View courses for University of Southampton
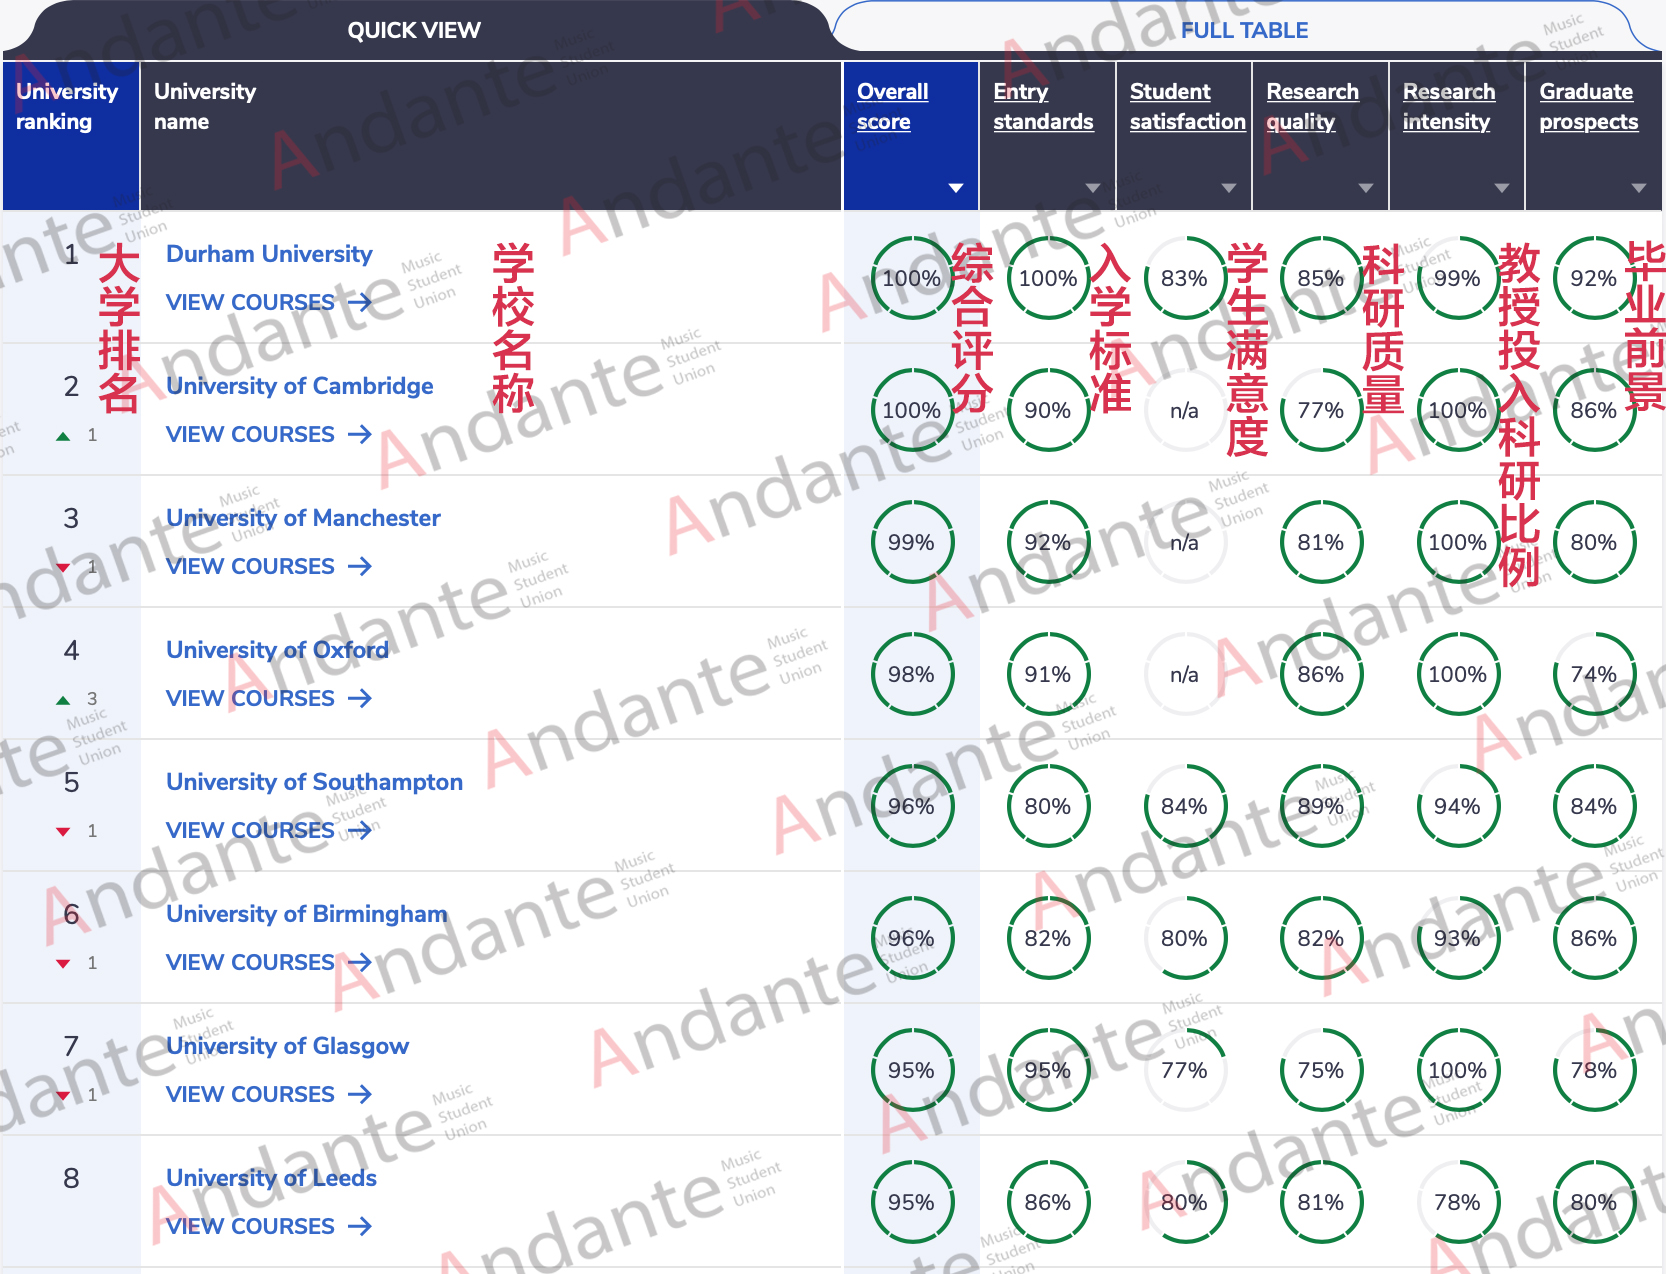Screen dimensions: 1666x1274 click(x=269, y=830)
